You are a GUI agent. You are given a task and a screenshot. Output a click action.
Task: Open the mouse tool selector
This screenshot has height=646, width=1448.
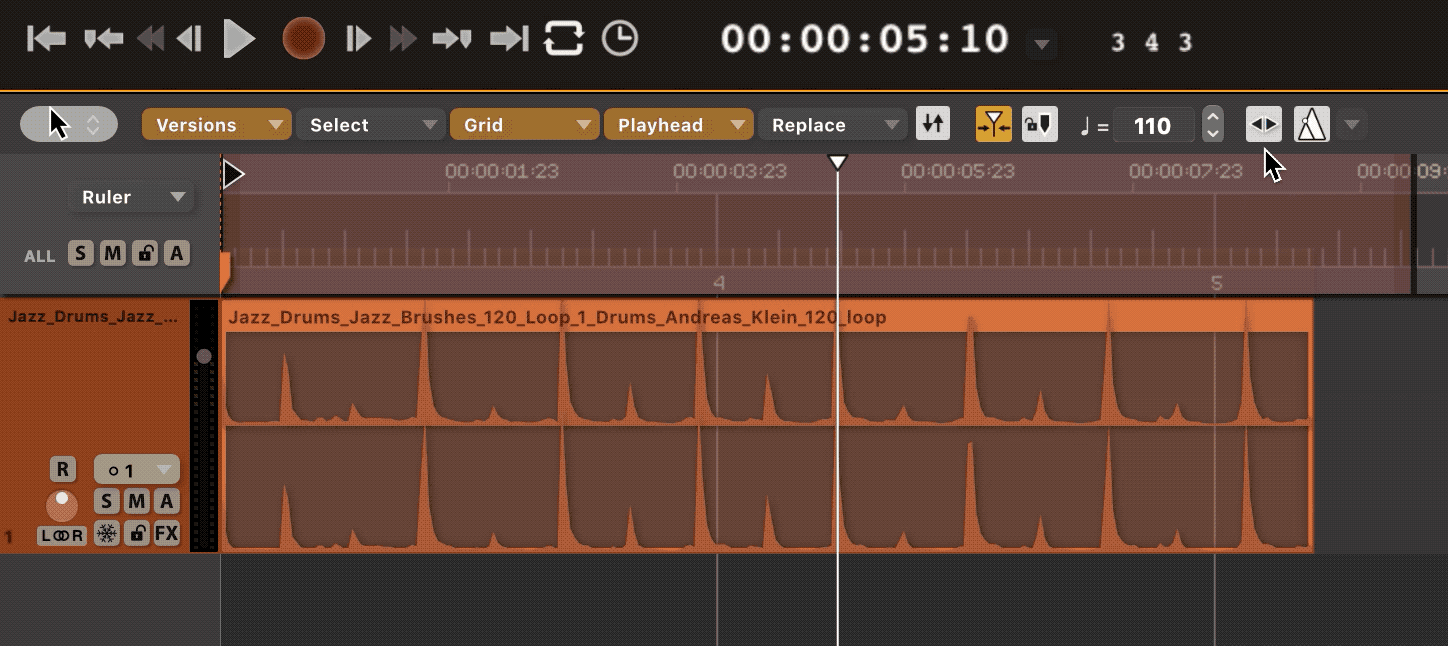[69, 125]
